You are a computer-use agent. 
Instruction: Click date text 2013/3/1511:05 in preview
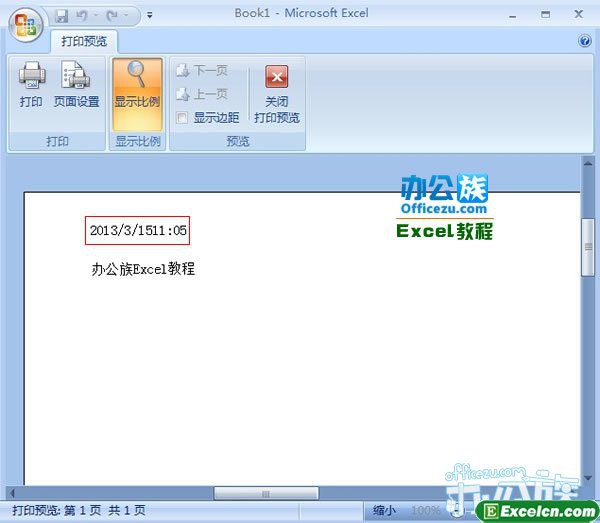point(138,230)
